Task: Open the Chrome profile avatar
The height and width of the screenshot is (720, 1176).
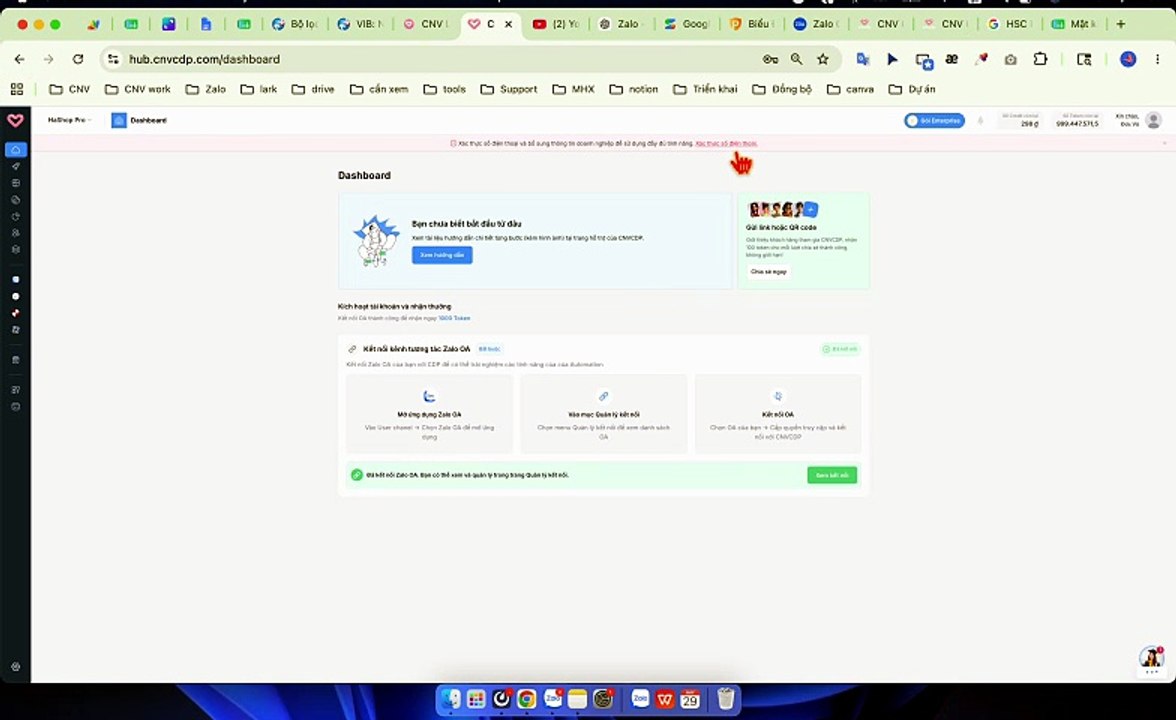Action: (x=1128, y=58)
